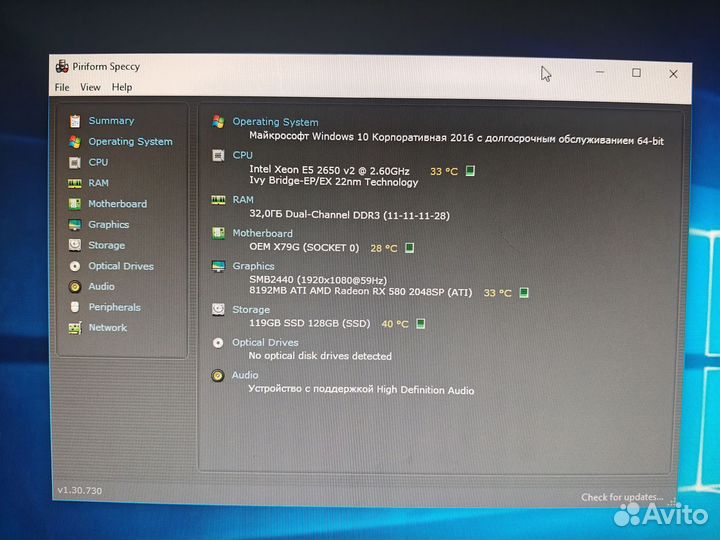Click the Audio speaker icon in sidebar
Screen dimensions: 720x540
point(74,287)
